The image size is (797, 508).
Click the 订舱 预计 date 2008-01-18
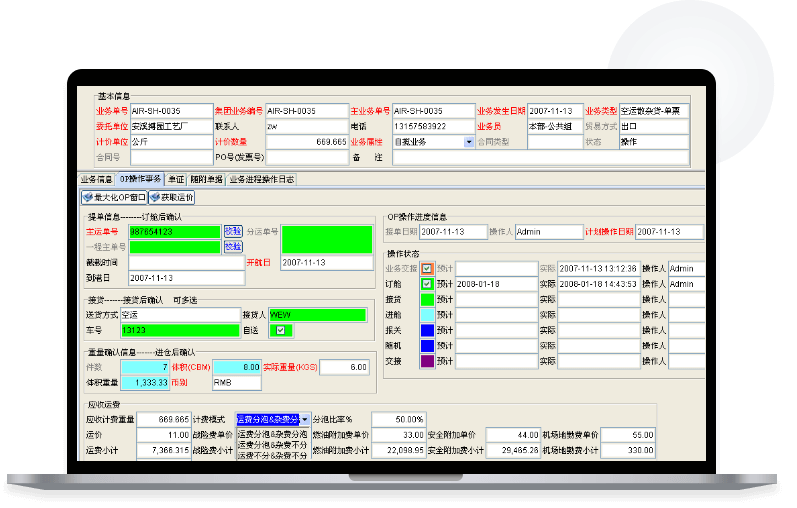pyautogui.click(x=497, y=284)
